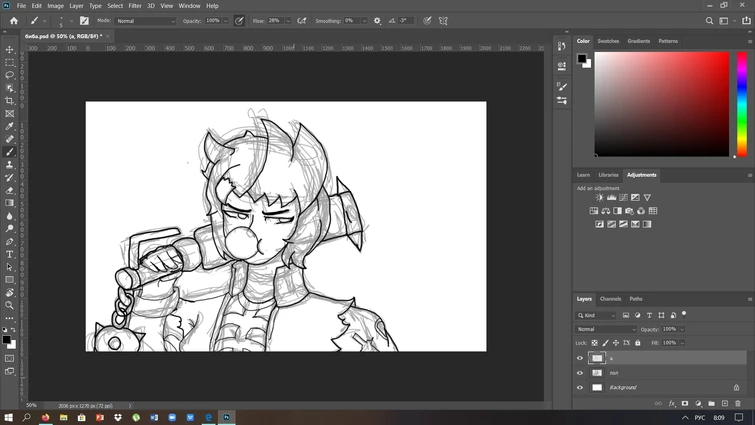Click the delete layer trash icon
Image resolution: width=755 pixels, height=425 pixels.
(738, 404)
